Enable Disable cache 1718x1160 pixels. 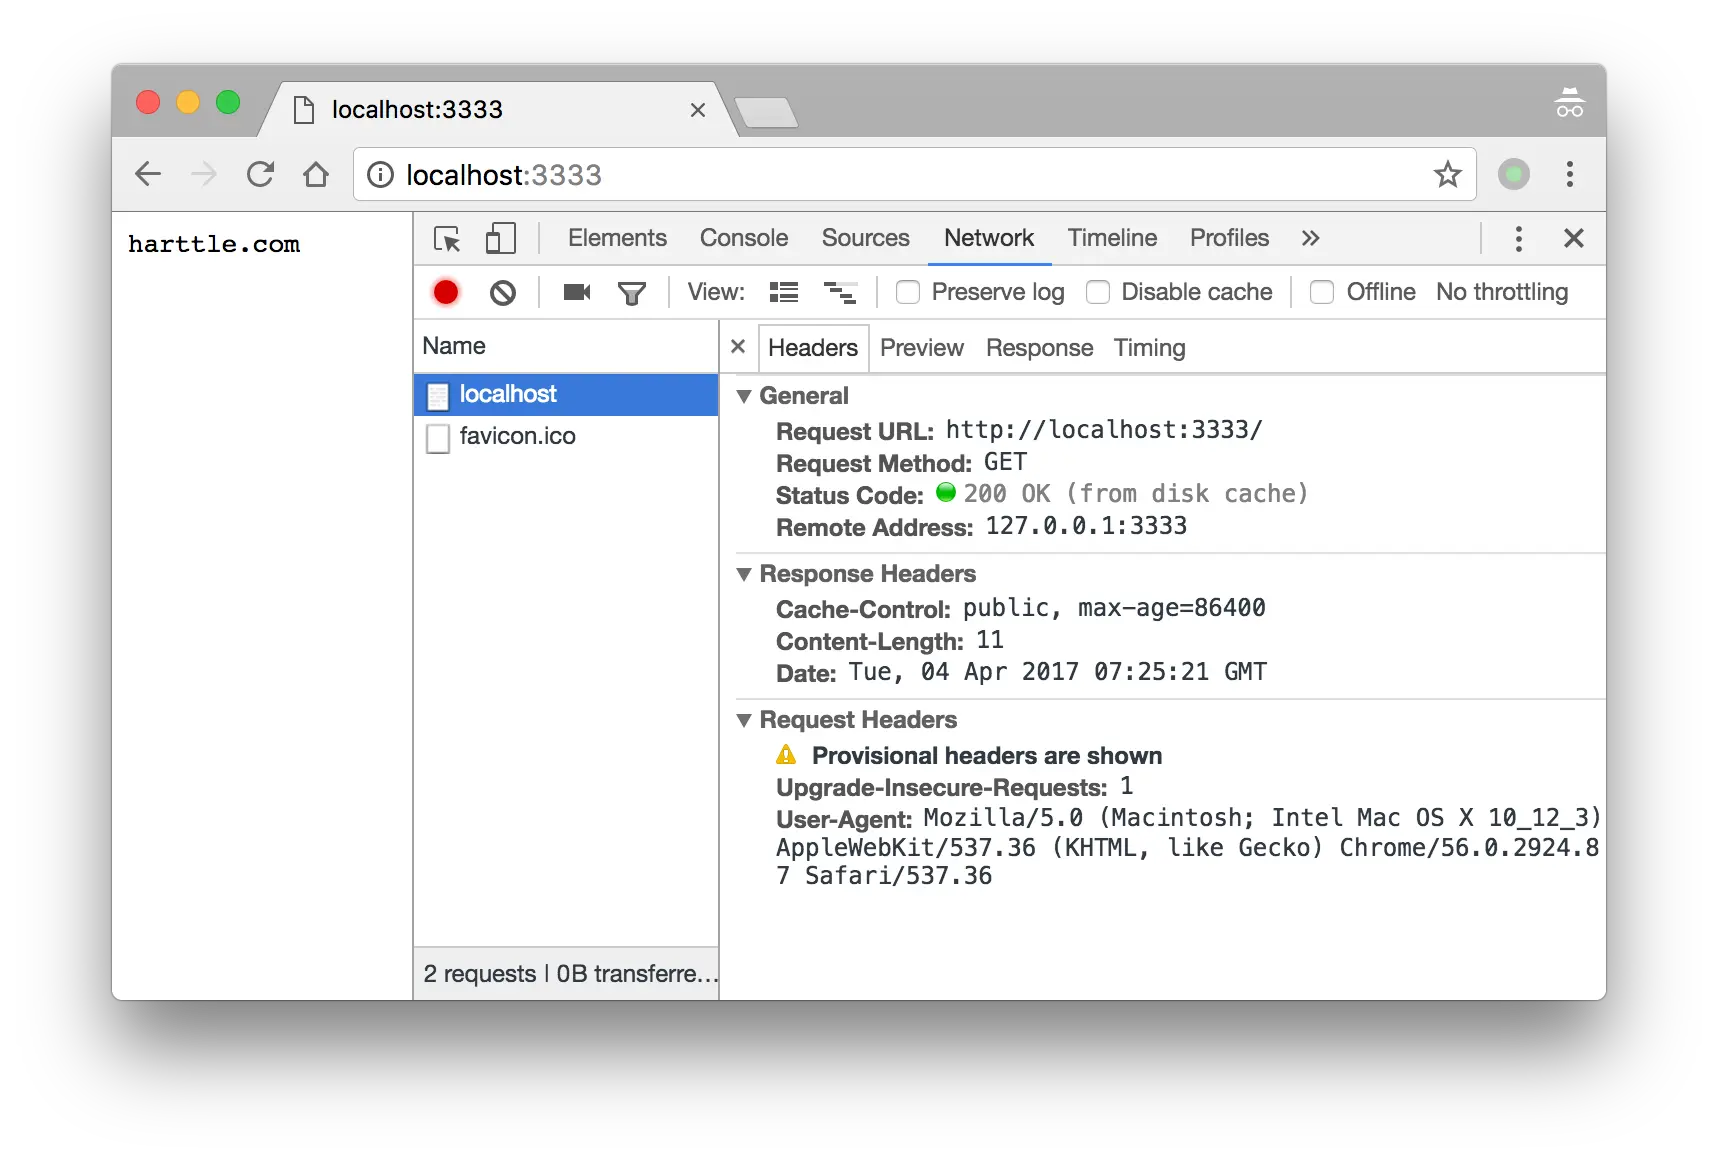[x=1098, y=292]
